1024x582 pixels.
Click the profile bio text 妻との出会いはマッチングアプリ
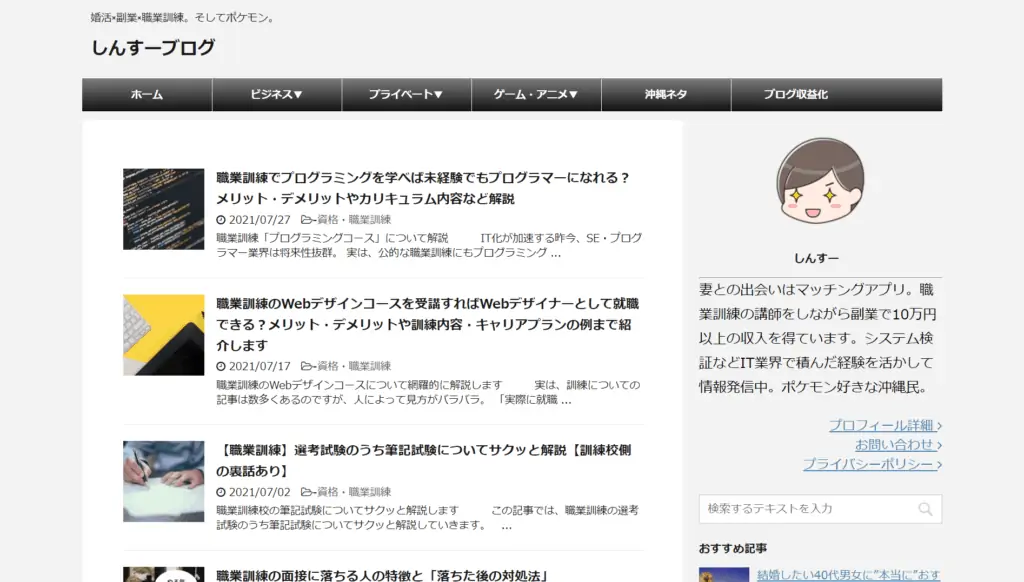(818, 338)
